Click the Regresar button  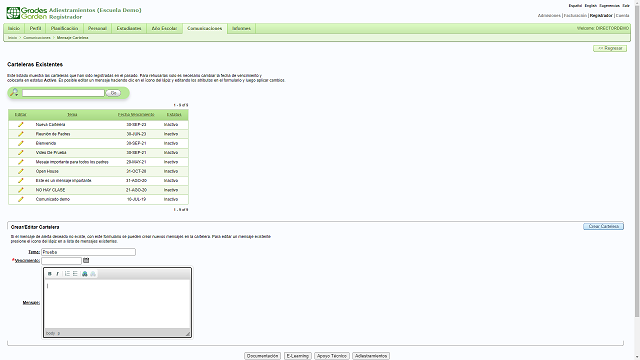click(610, 48)
